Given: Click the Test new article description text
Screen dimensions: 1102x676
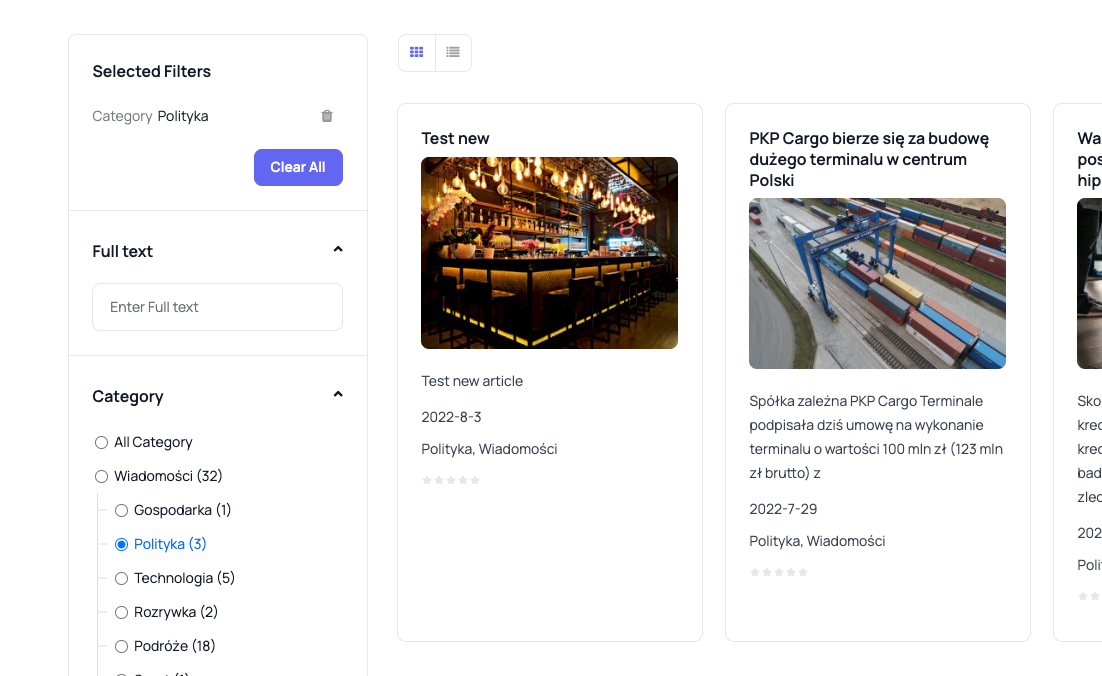Looking at the screenshot, I should coord(472,382).
